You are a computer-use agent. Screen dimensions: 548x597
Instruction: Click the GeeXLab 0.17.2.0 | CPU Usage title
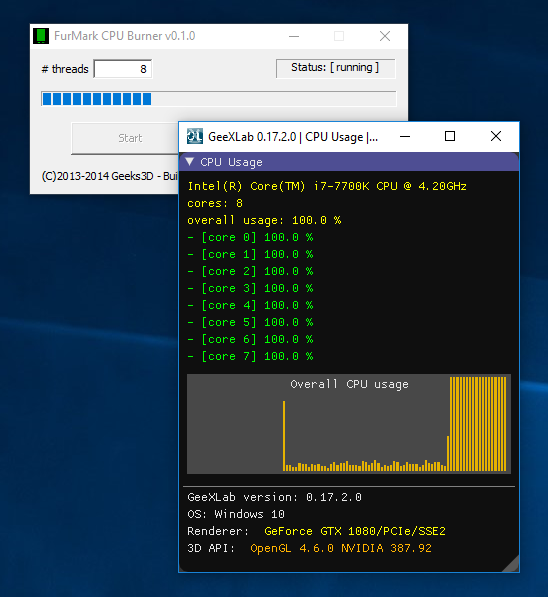click(x=293, y=137)
